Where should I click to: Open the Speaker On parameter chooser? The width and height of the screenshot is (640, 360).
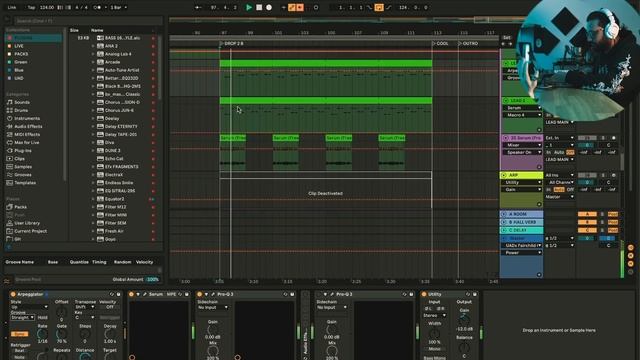(x=522, y=152)
